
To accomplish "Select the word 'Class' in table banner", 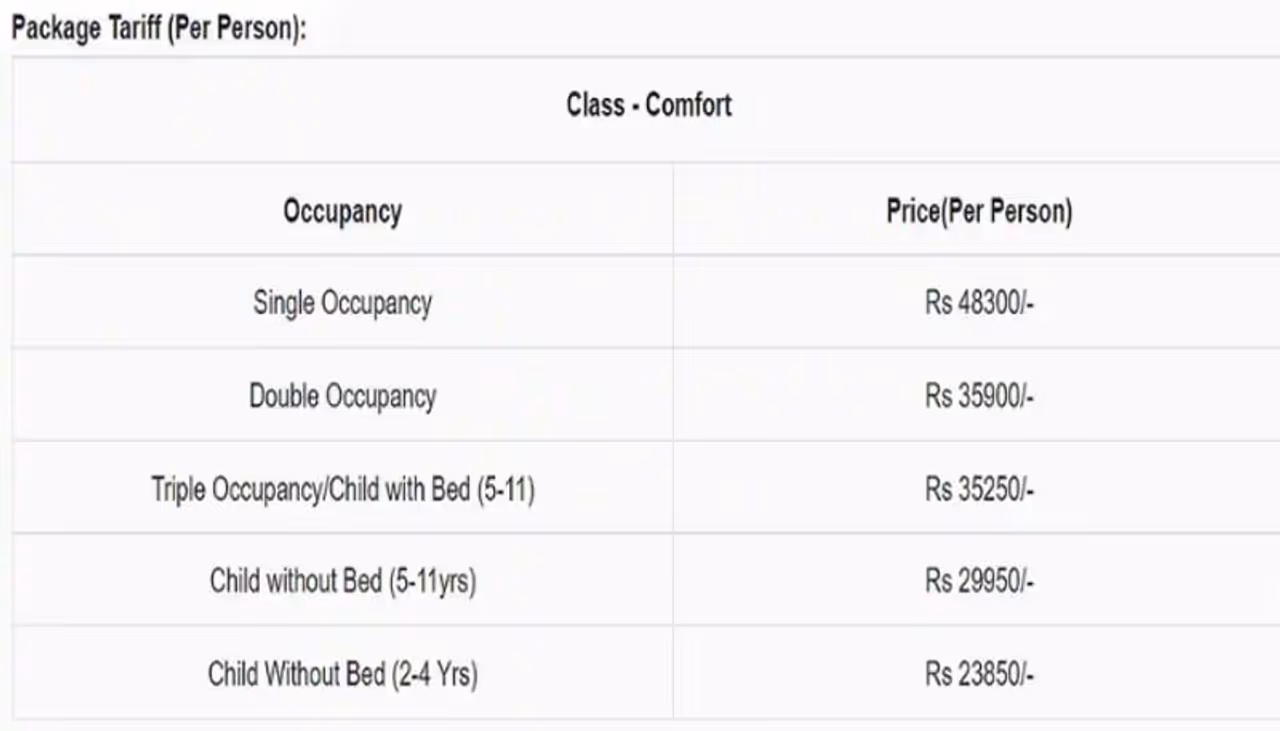I will pyautogui.click(x=595, y=105).
